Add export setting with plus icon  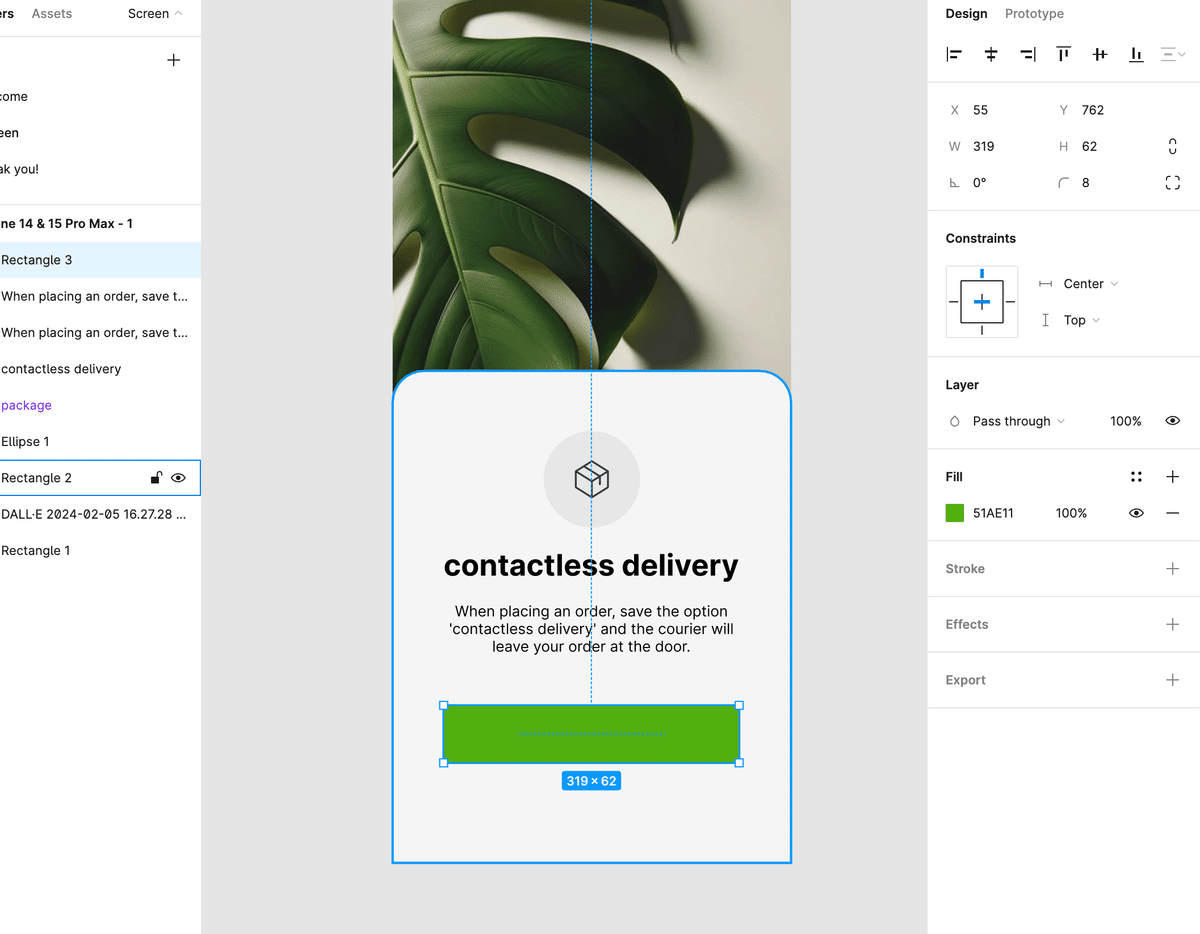(x=1173, y=680)
